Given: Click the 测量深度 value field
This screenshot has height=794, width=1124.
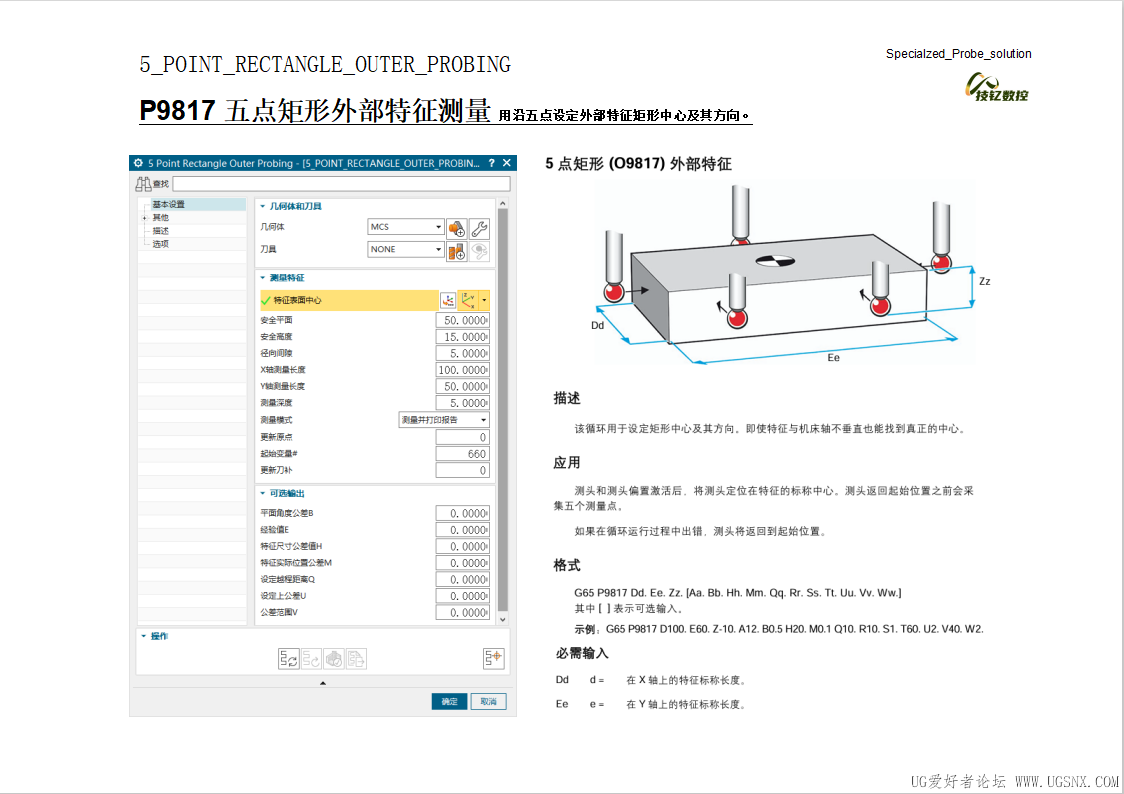Looking at the screenshot, I should point(462,403).
